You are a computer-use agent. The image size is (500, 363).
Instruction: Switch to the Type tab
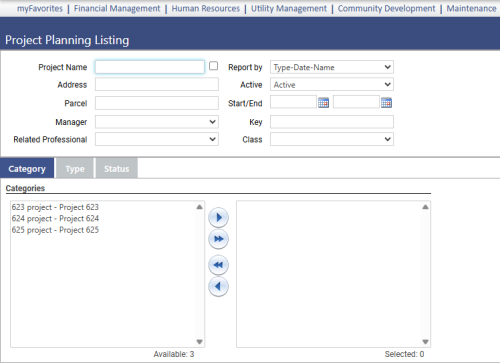[x=75, y=169]
